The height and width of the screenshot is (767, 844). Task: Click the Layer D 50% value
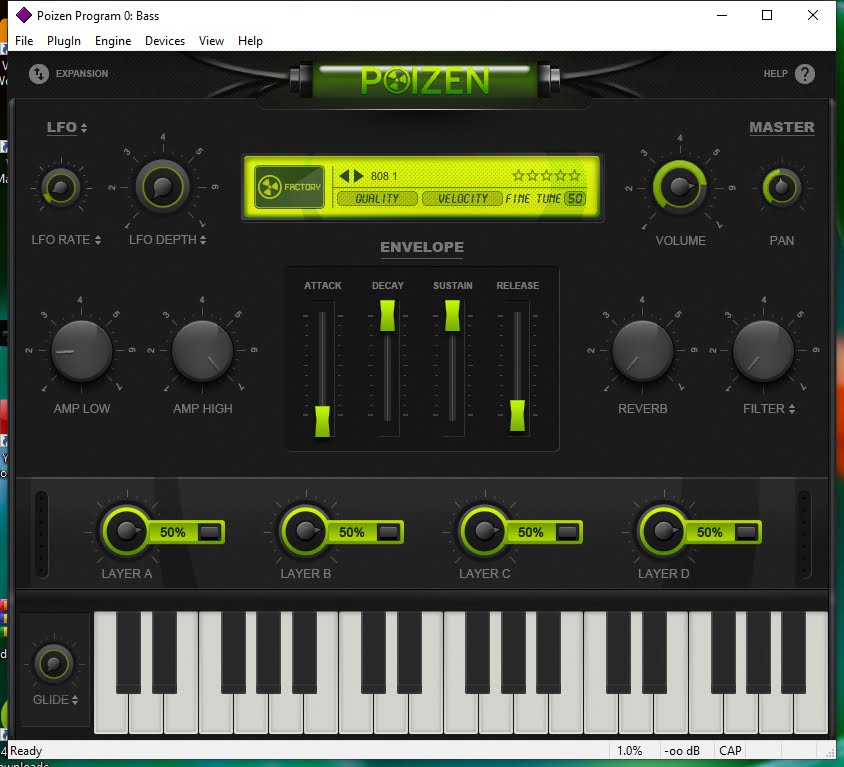point(709,532)
